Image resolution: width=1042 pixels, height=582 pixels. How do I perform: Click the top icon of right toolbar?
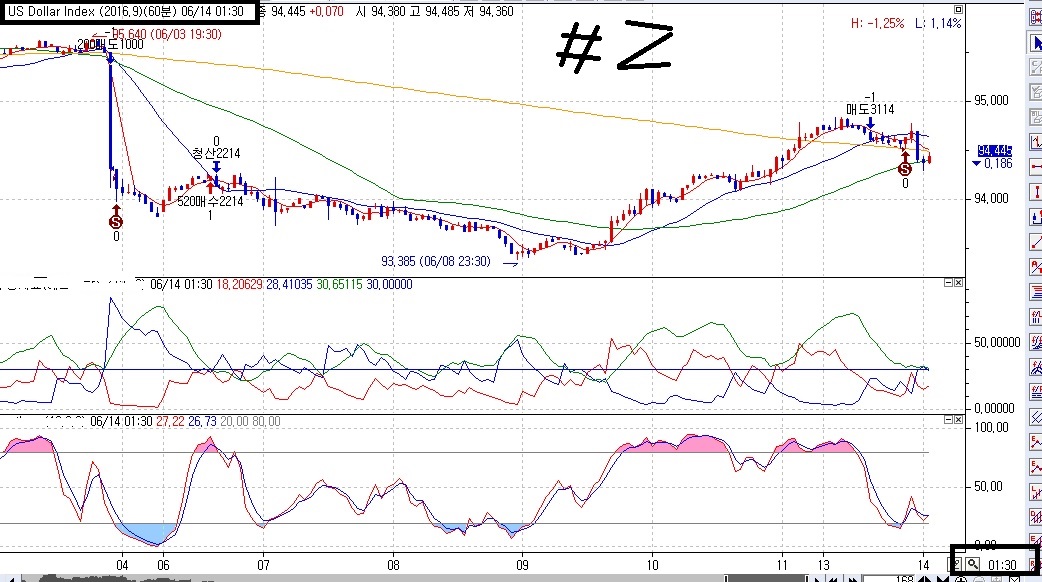(x=1033, y=18)
